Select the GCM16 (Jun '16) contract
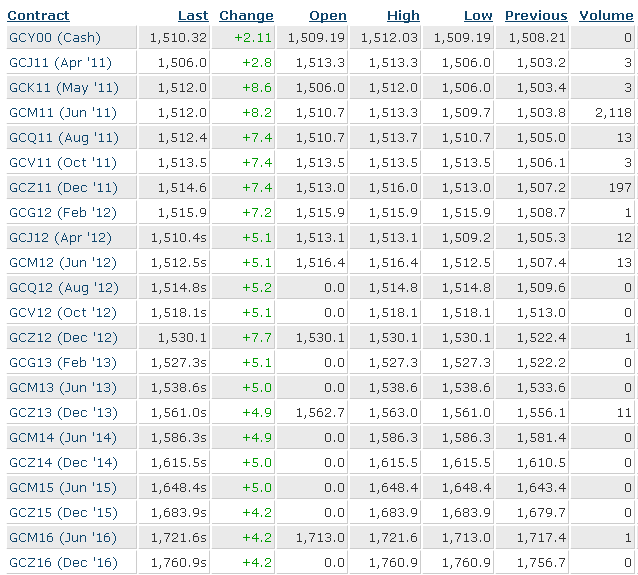Viewport: 638px width, 575px height. [x=63, y=537]
